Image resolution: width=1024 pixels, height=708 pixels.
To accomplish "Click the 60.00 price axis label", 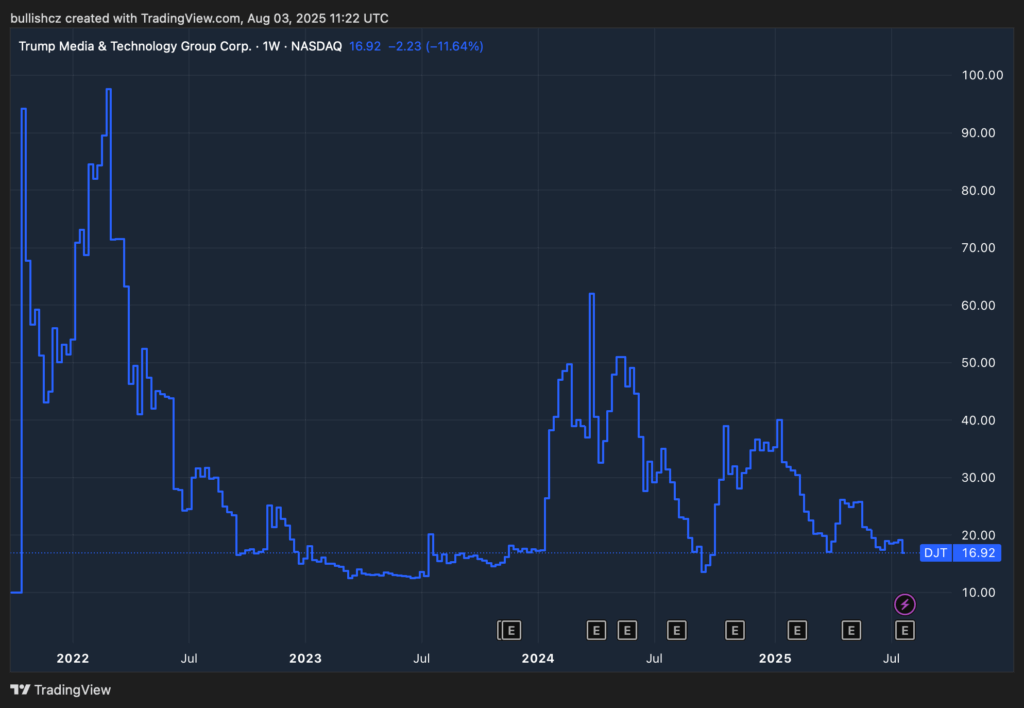I will (x=978, y=305).
